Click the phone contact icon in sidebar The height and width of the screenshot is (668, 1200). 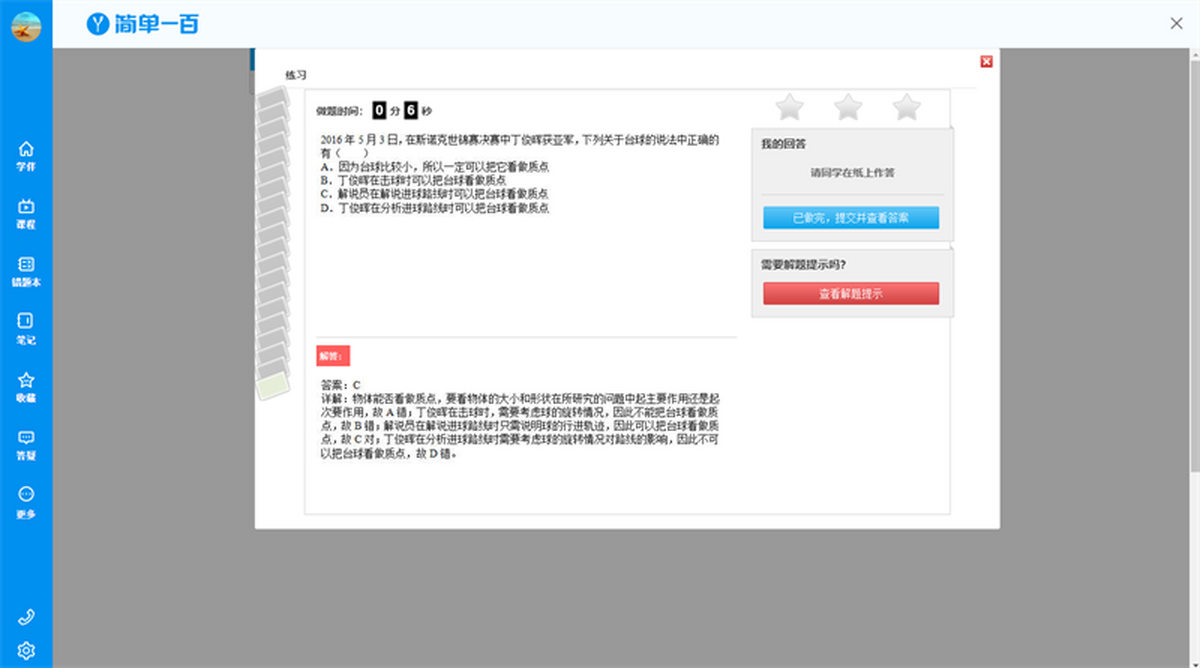coord(26,617)
